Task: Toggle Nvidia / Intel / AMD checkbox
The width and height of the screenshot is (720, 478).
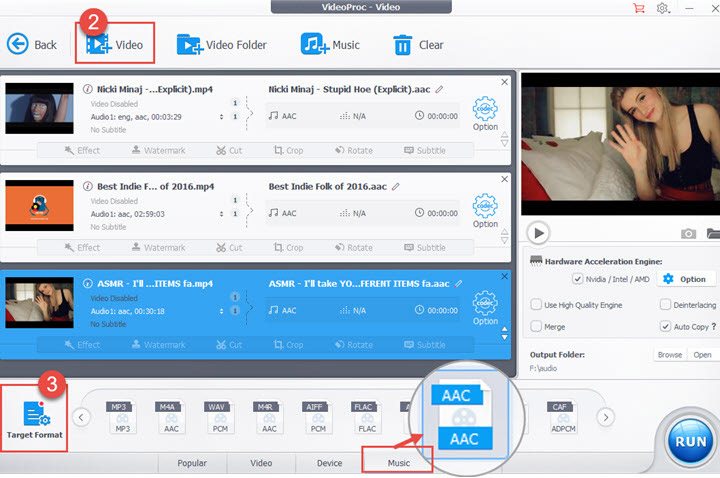Action: click(577, 279)
